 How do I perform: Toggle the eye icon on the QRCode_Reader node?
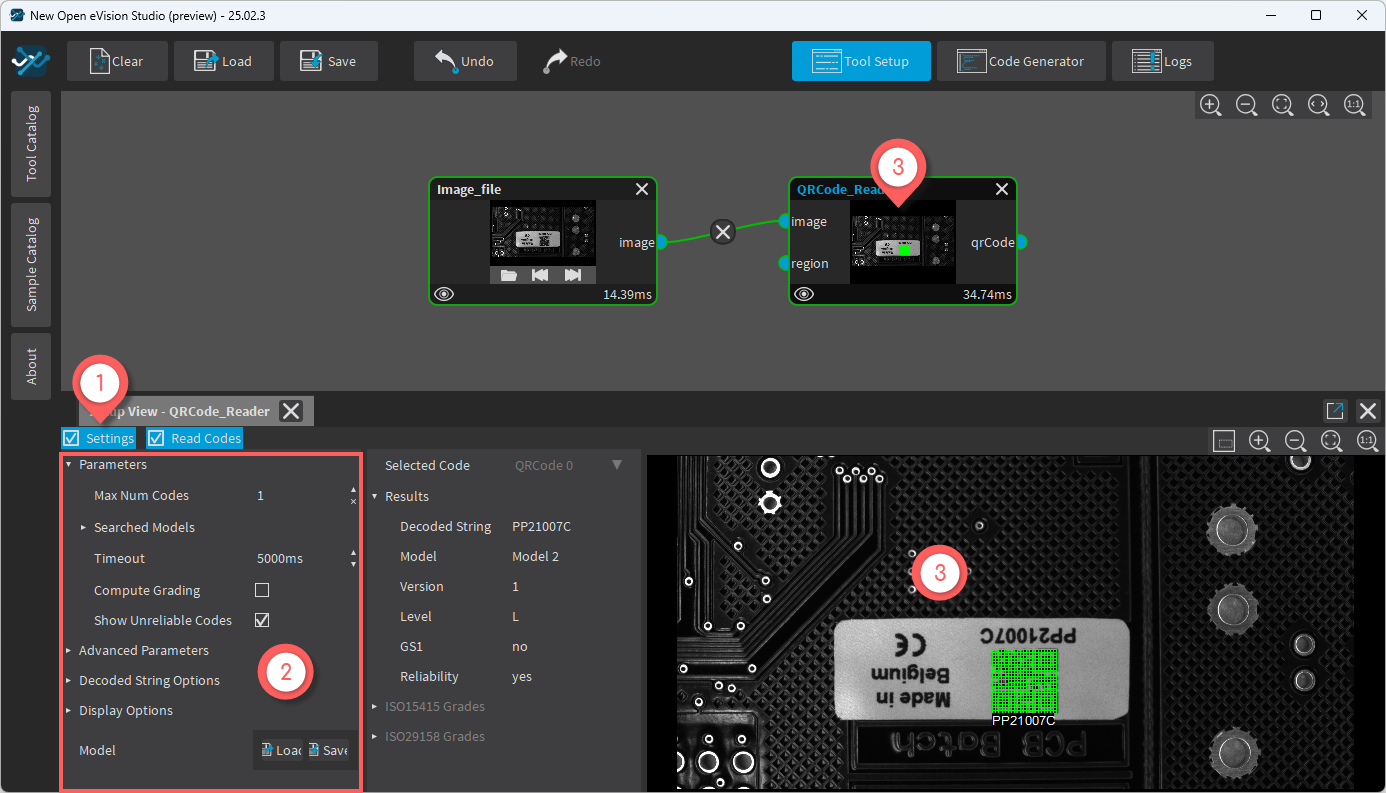[805, 294]
